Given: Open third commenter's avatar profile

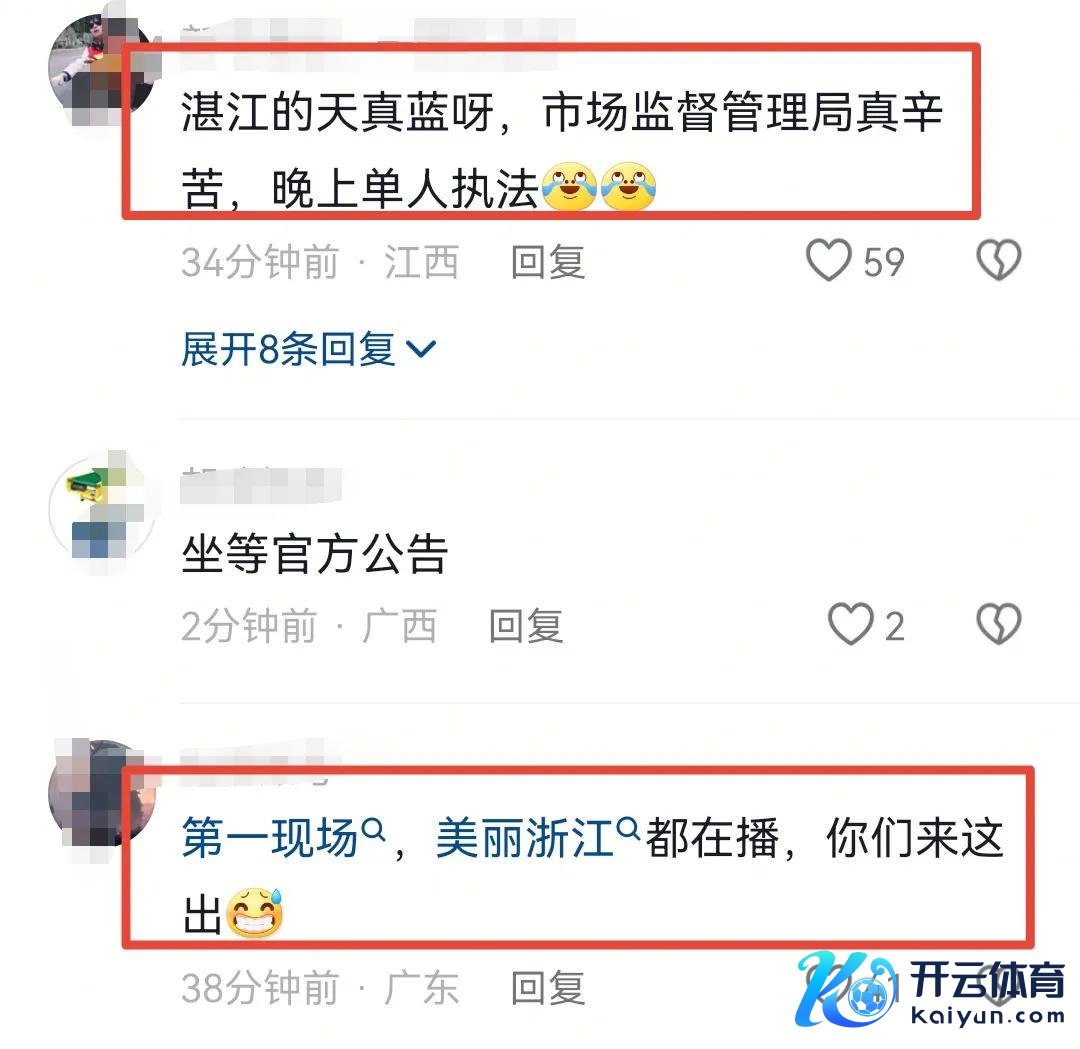Looking at the screenshot, I should click(x=102, y=793).
